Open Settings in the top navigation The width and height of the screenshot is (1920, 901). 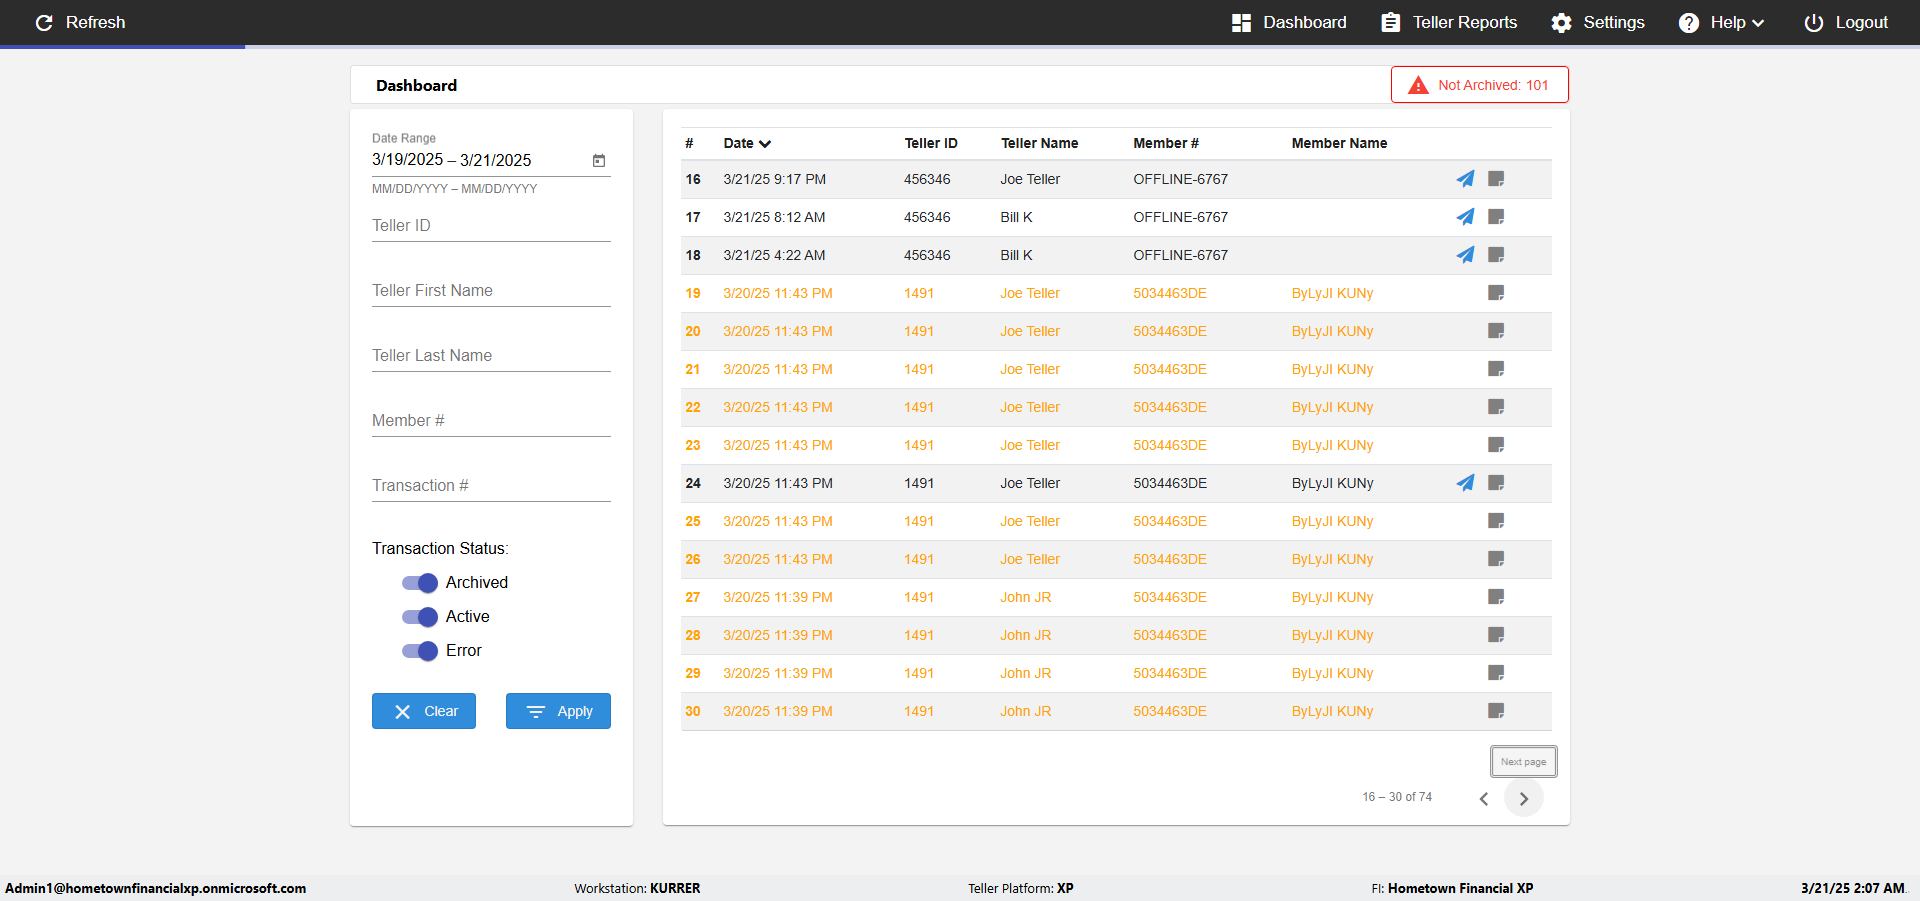(x=1597, y=23)
